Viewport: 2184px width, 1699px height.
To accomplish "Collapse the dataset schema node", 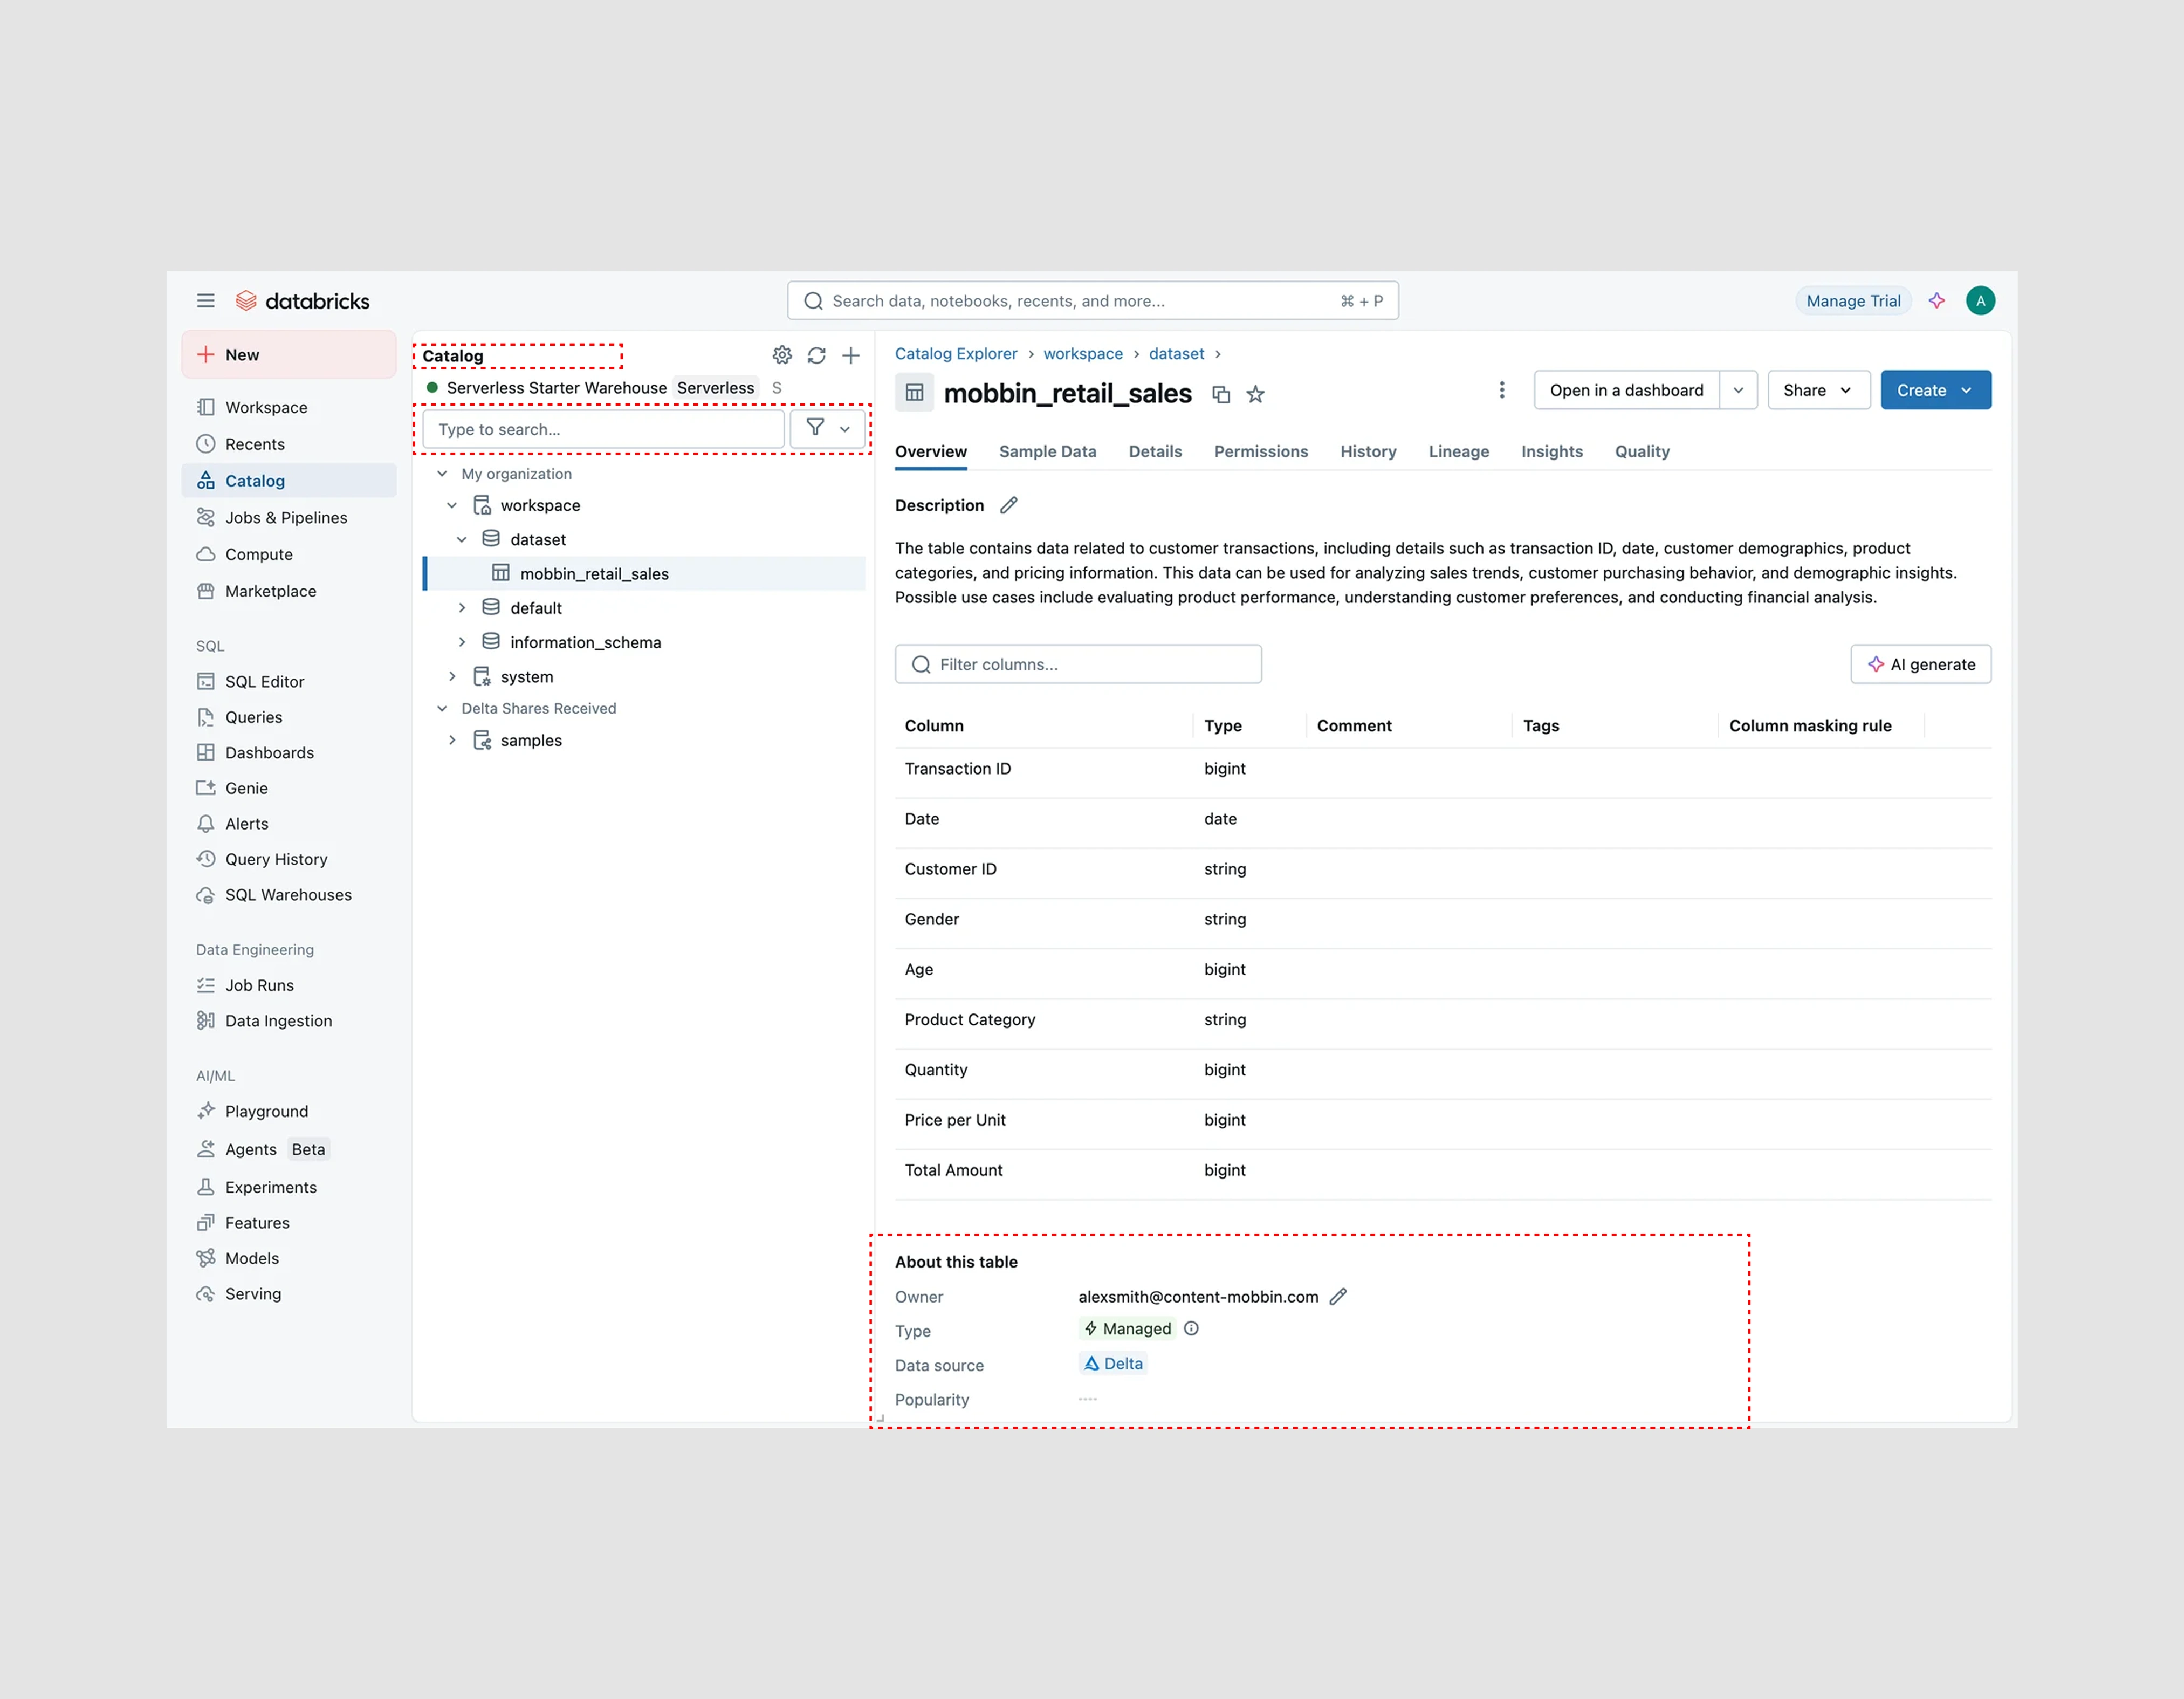I will 462,540.
